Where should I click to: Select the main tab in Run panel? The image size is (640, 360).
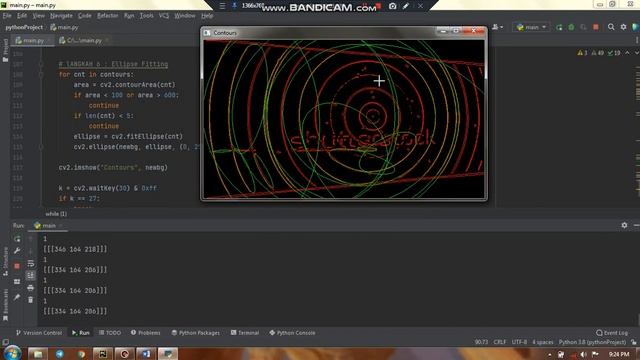48,225
